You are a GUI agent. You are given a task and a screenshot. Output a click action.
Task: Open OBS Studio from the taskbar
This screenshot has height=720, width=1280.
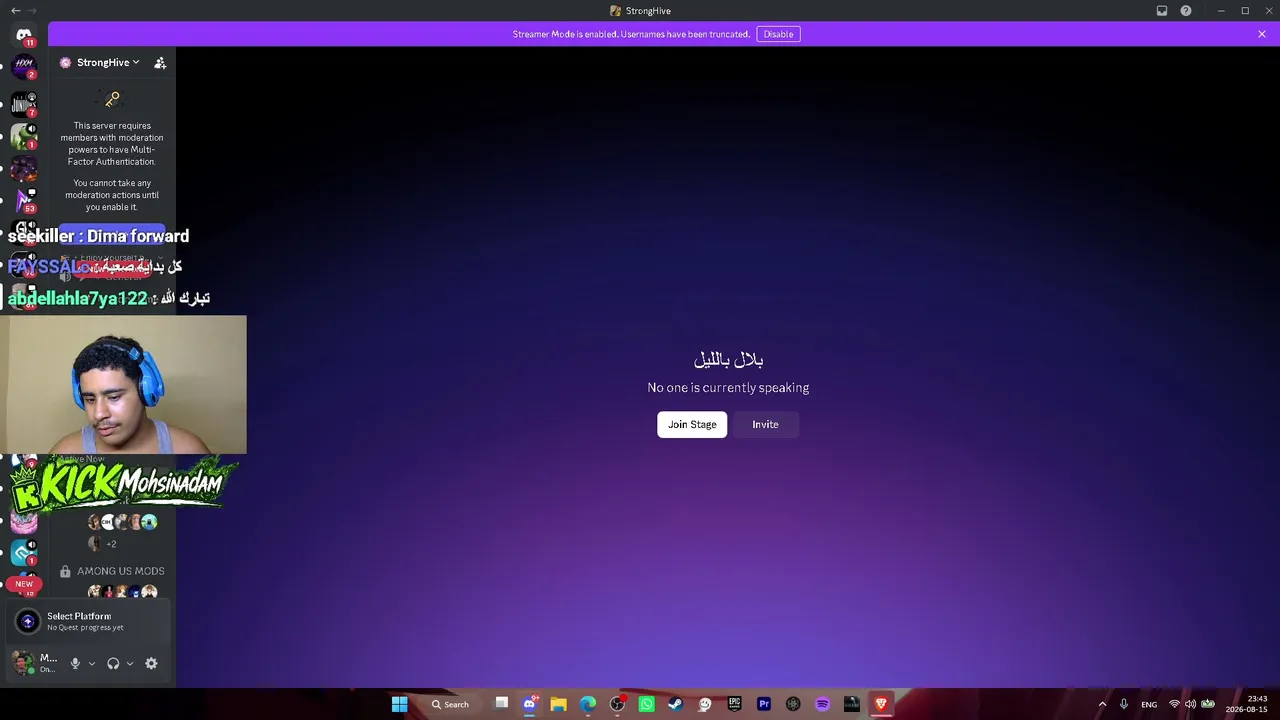(618, 704)
